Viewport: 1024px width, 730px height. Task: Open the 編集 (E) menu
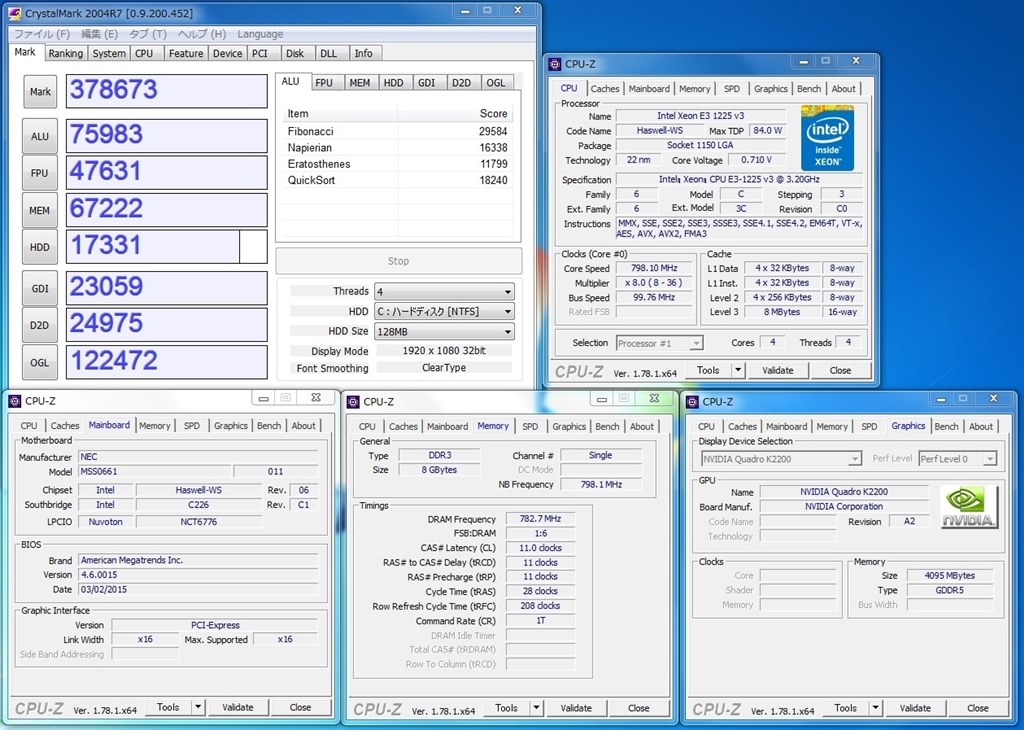99,34
